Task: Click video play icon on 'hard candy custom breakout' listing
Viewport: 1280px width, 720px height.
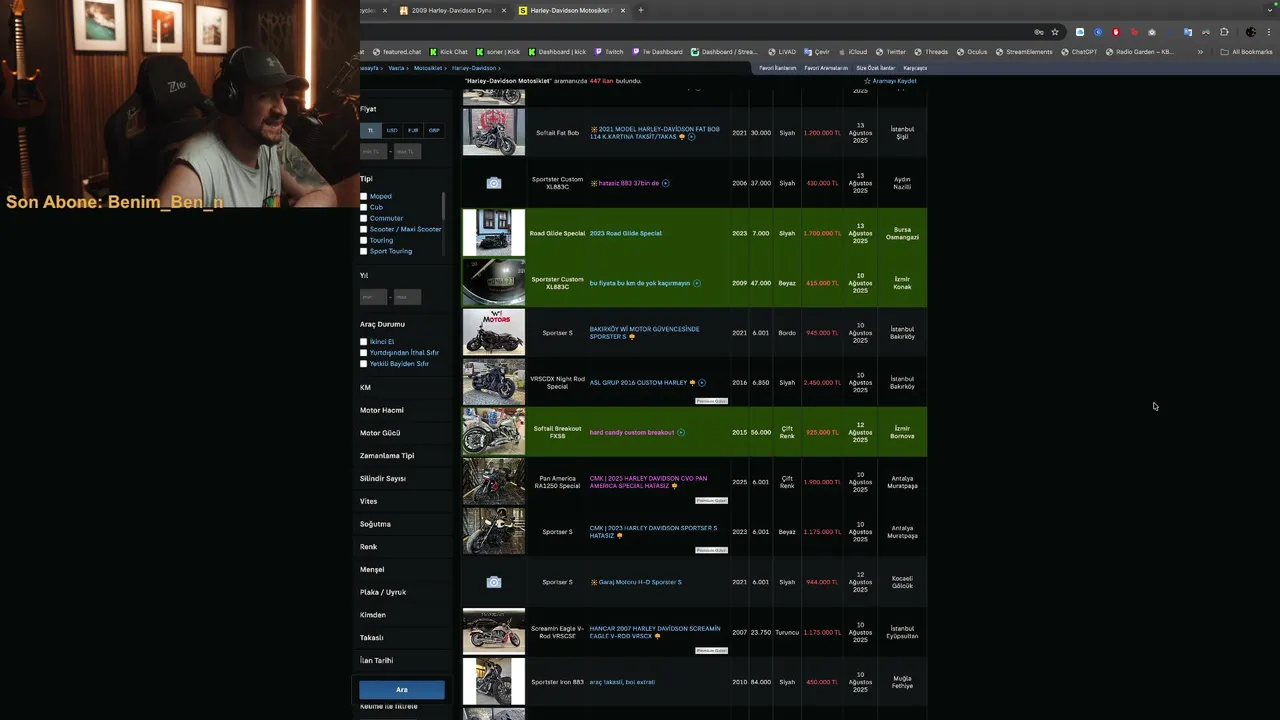Action: click(681, 433)
